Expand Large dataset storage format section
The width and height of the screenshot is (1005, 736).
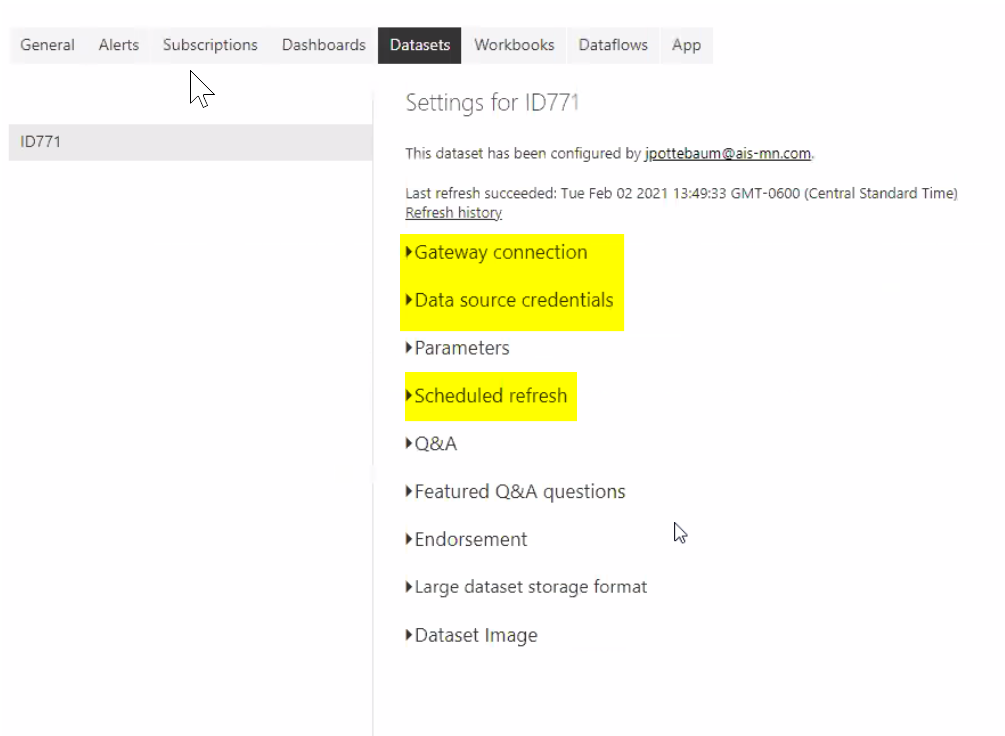pyautogui.click(x=526, y=587)
